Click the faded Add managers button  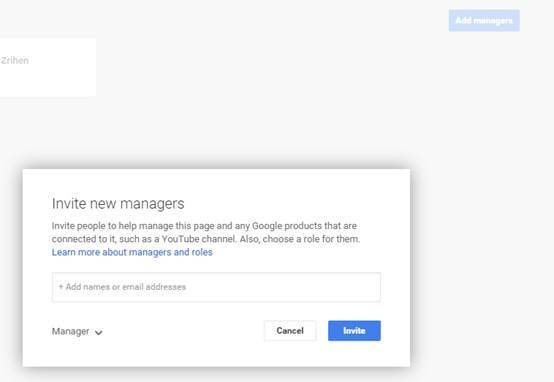484,20
